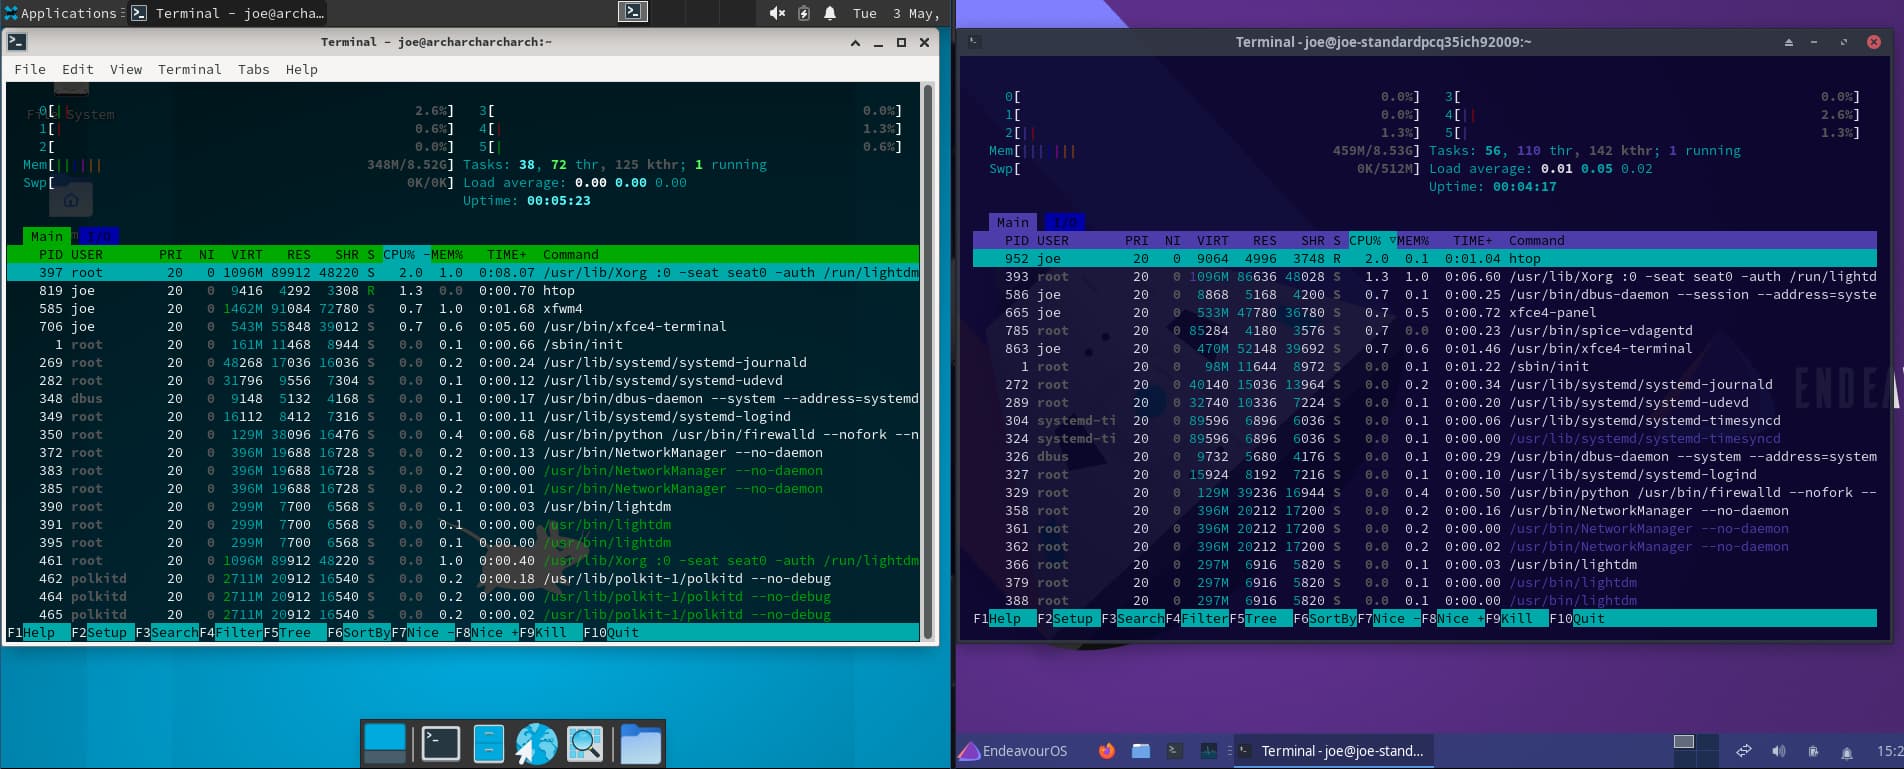This screenshot has width=1904, height=769.
Task: Click the volume speaker in the EndeavourOS panel
Action: point(1779,751)
